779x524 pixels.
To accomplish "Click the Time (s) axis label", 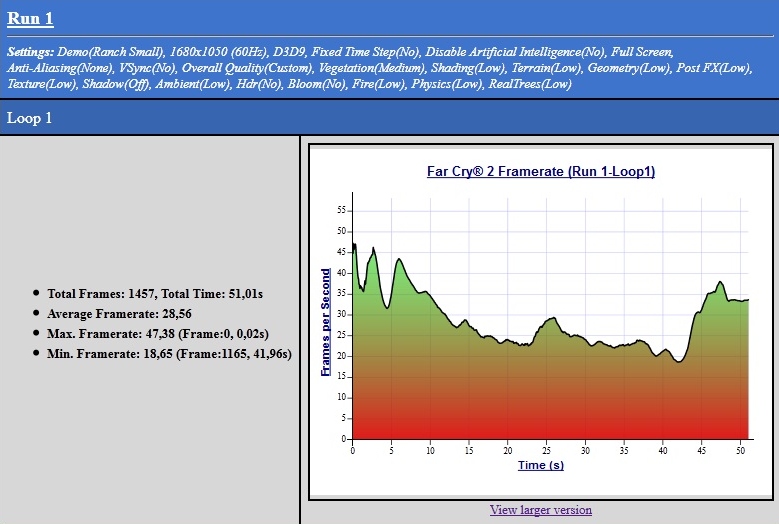I will [x=540, y=465].
